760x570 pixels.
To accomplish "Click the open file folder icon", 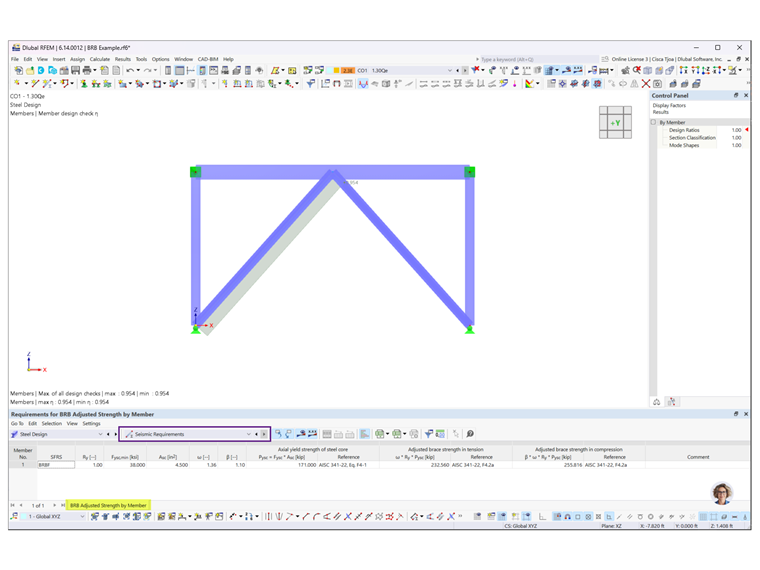I will pos(30,71).
